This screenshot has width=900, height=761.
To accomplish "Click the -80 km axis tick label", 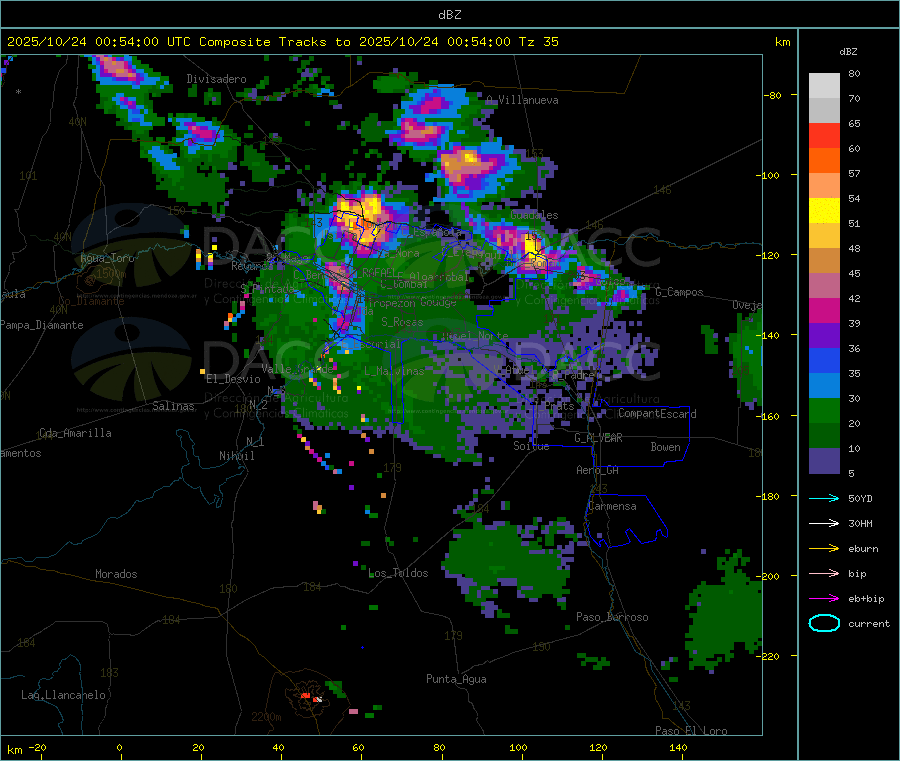I will tap(772, 95).
